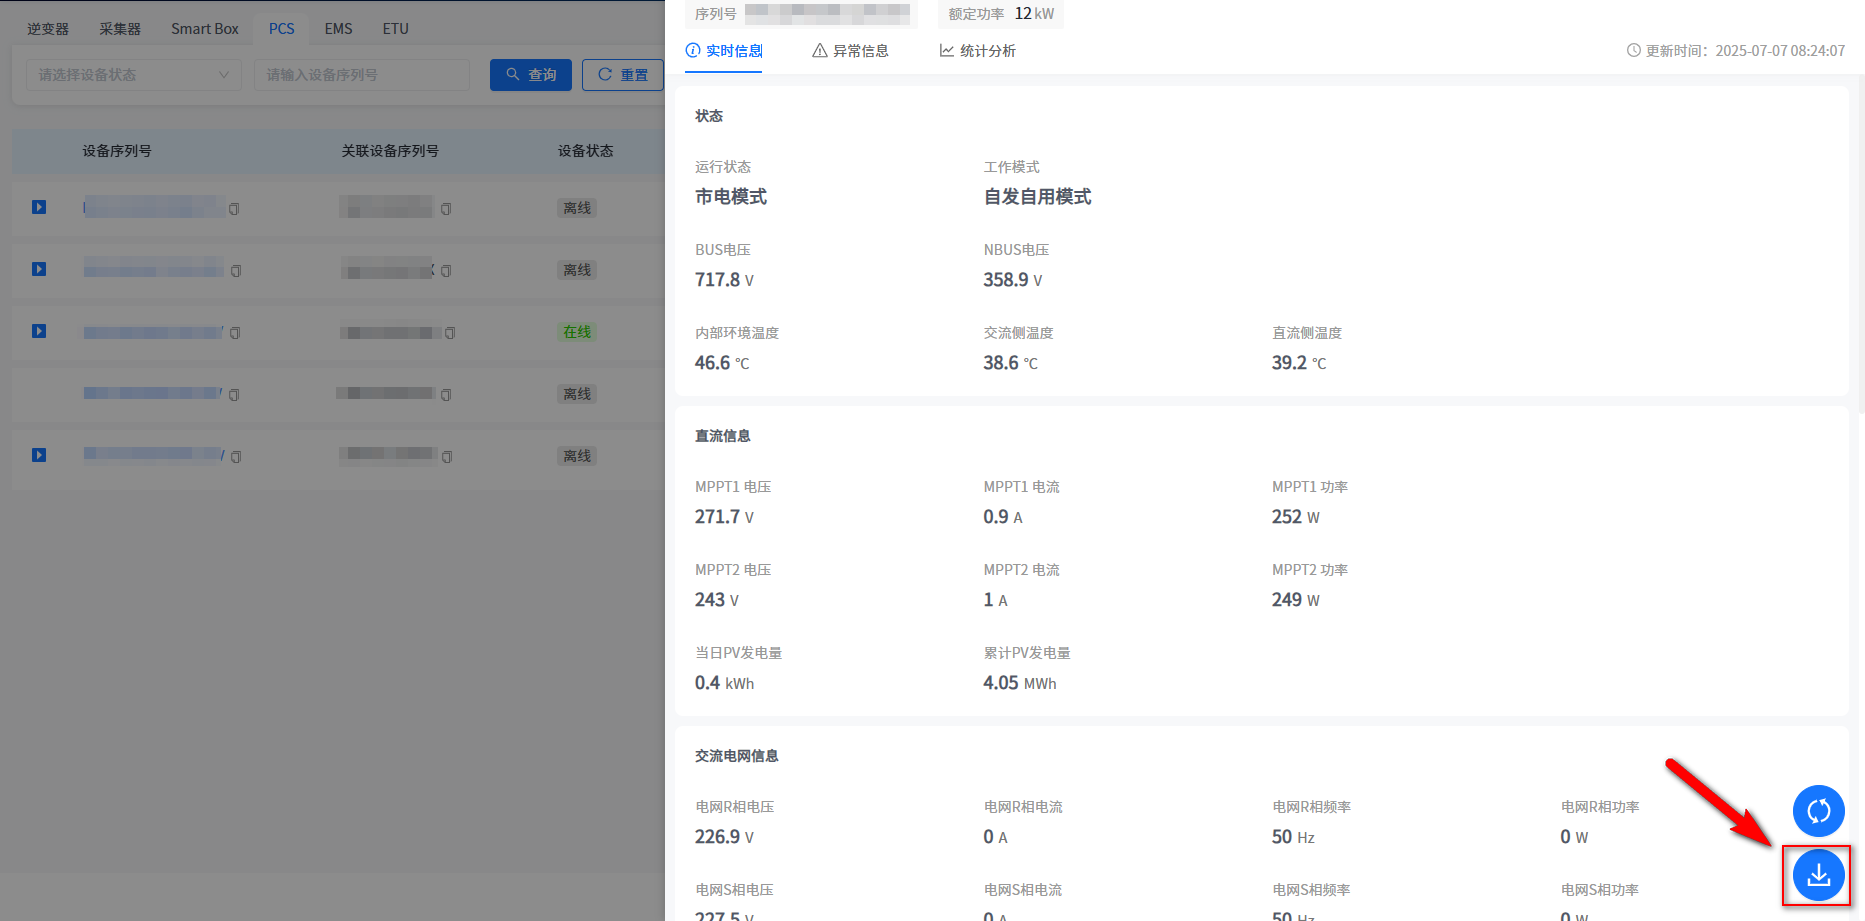1865x921 pixels.
Task: Copy the second row device serial number
Action: (236, 271)
